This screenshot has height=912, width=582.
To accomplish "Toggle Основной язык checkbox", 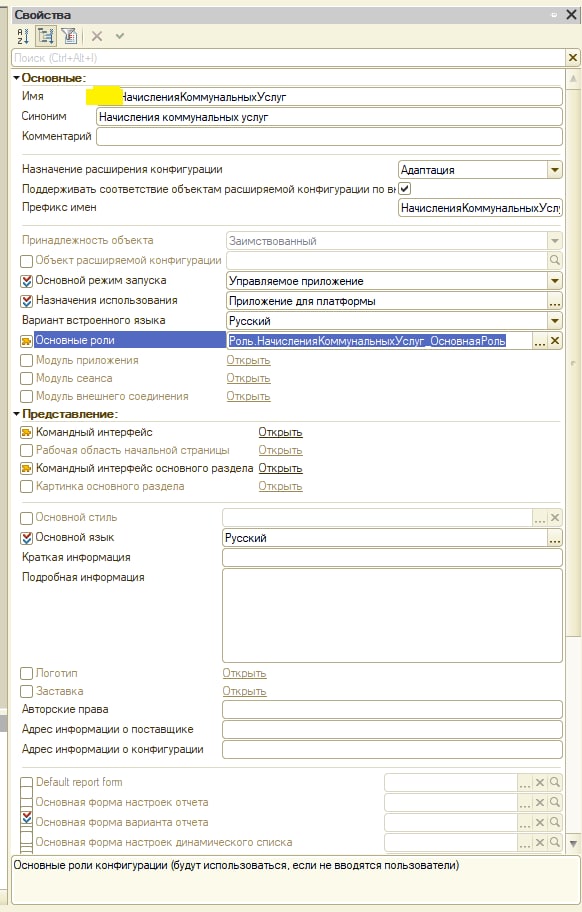I will [x=26, y=538].
